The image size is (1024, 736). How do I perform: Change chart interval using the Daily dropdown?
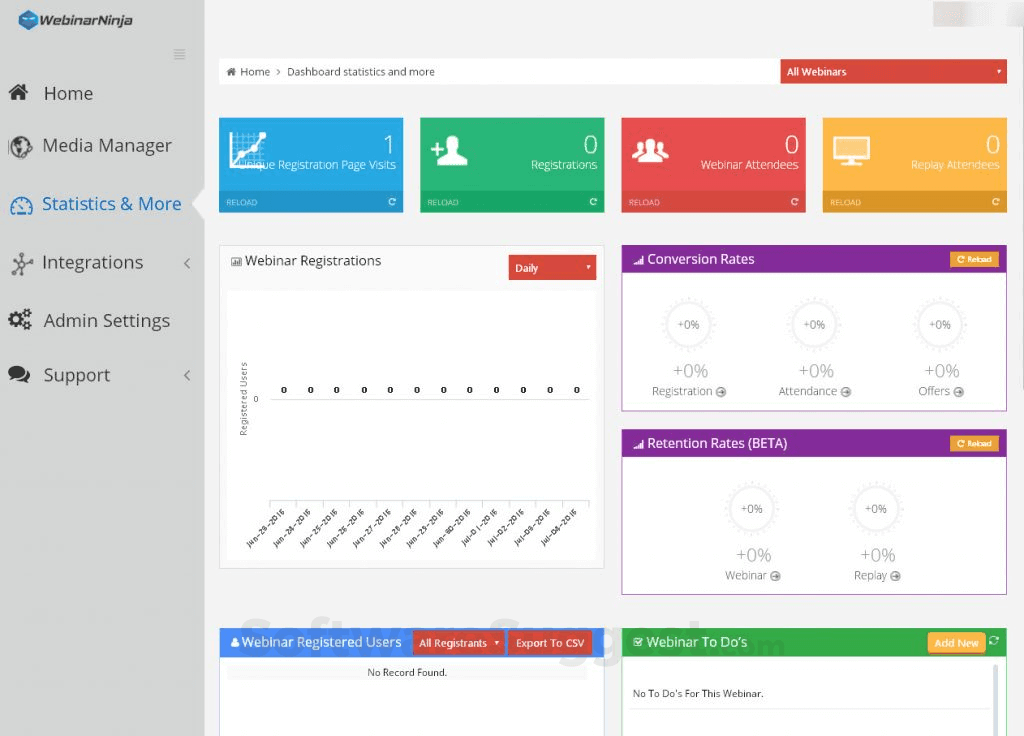[x=551, y=267]
